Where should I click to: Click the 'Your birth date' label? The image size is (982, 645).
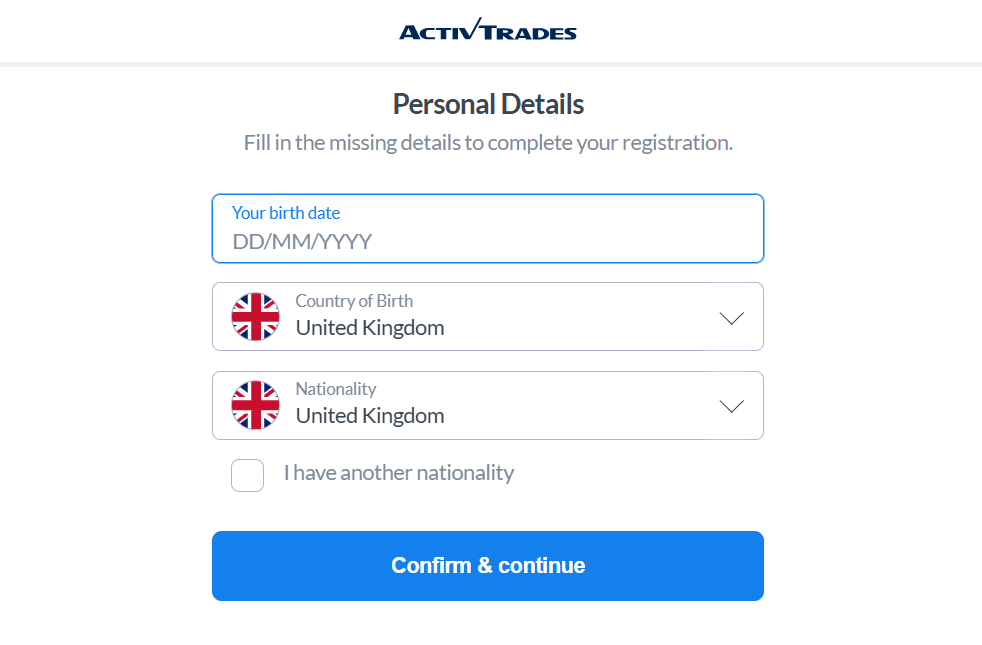tap(286, 213)
